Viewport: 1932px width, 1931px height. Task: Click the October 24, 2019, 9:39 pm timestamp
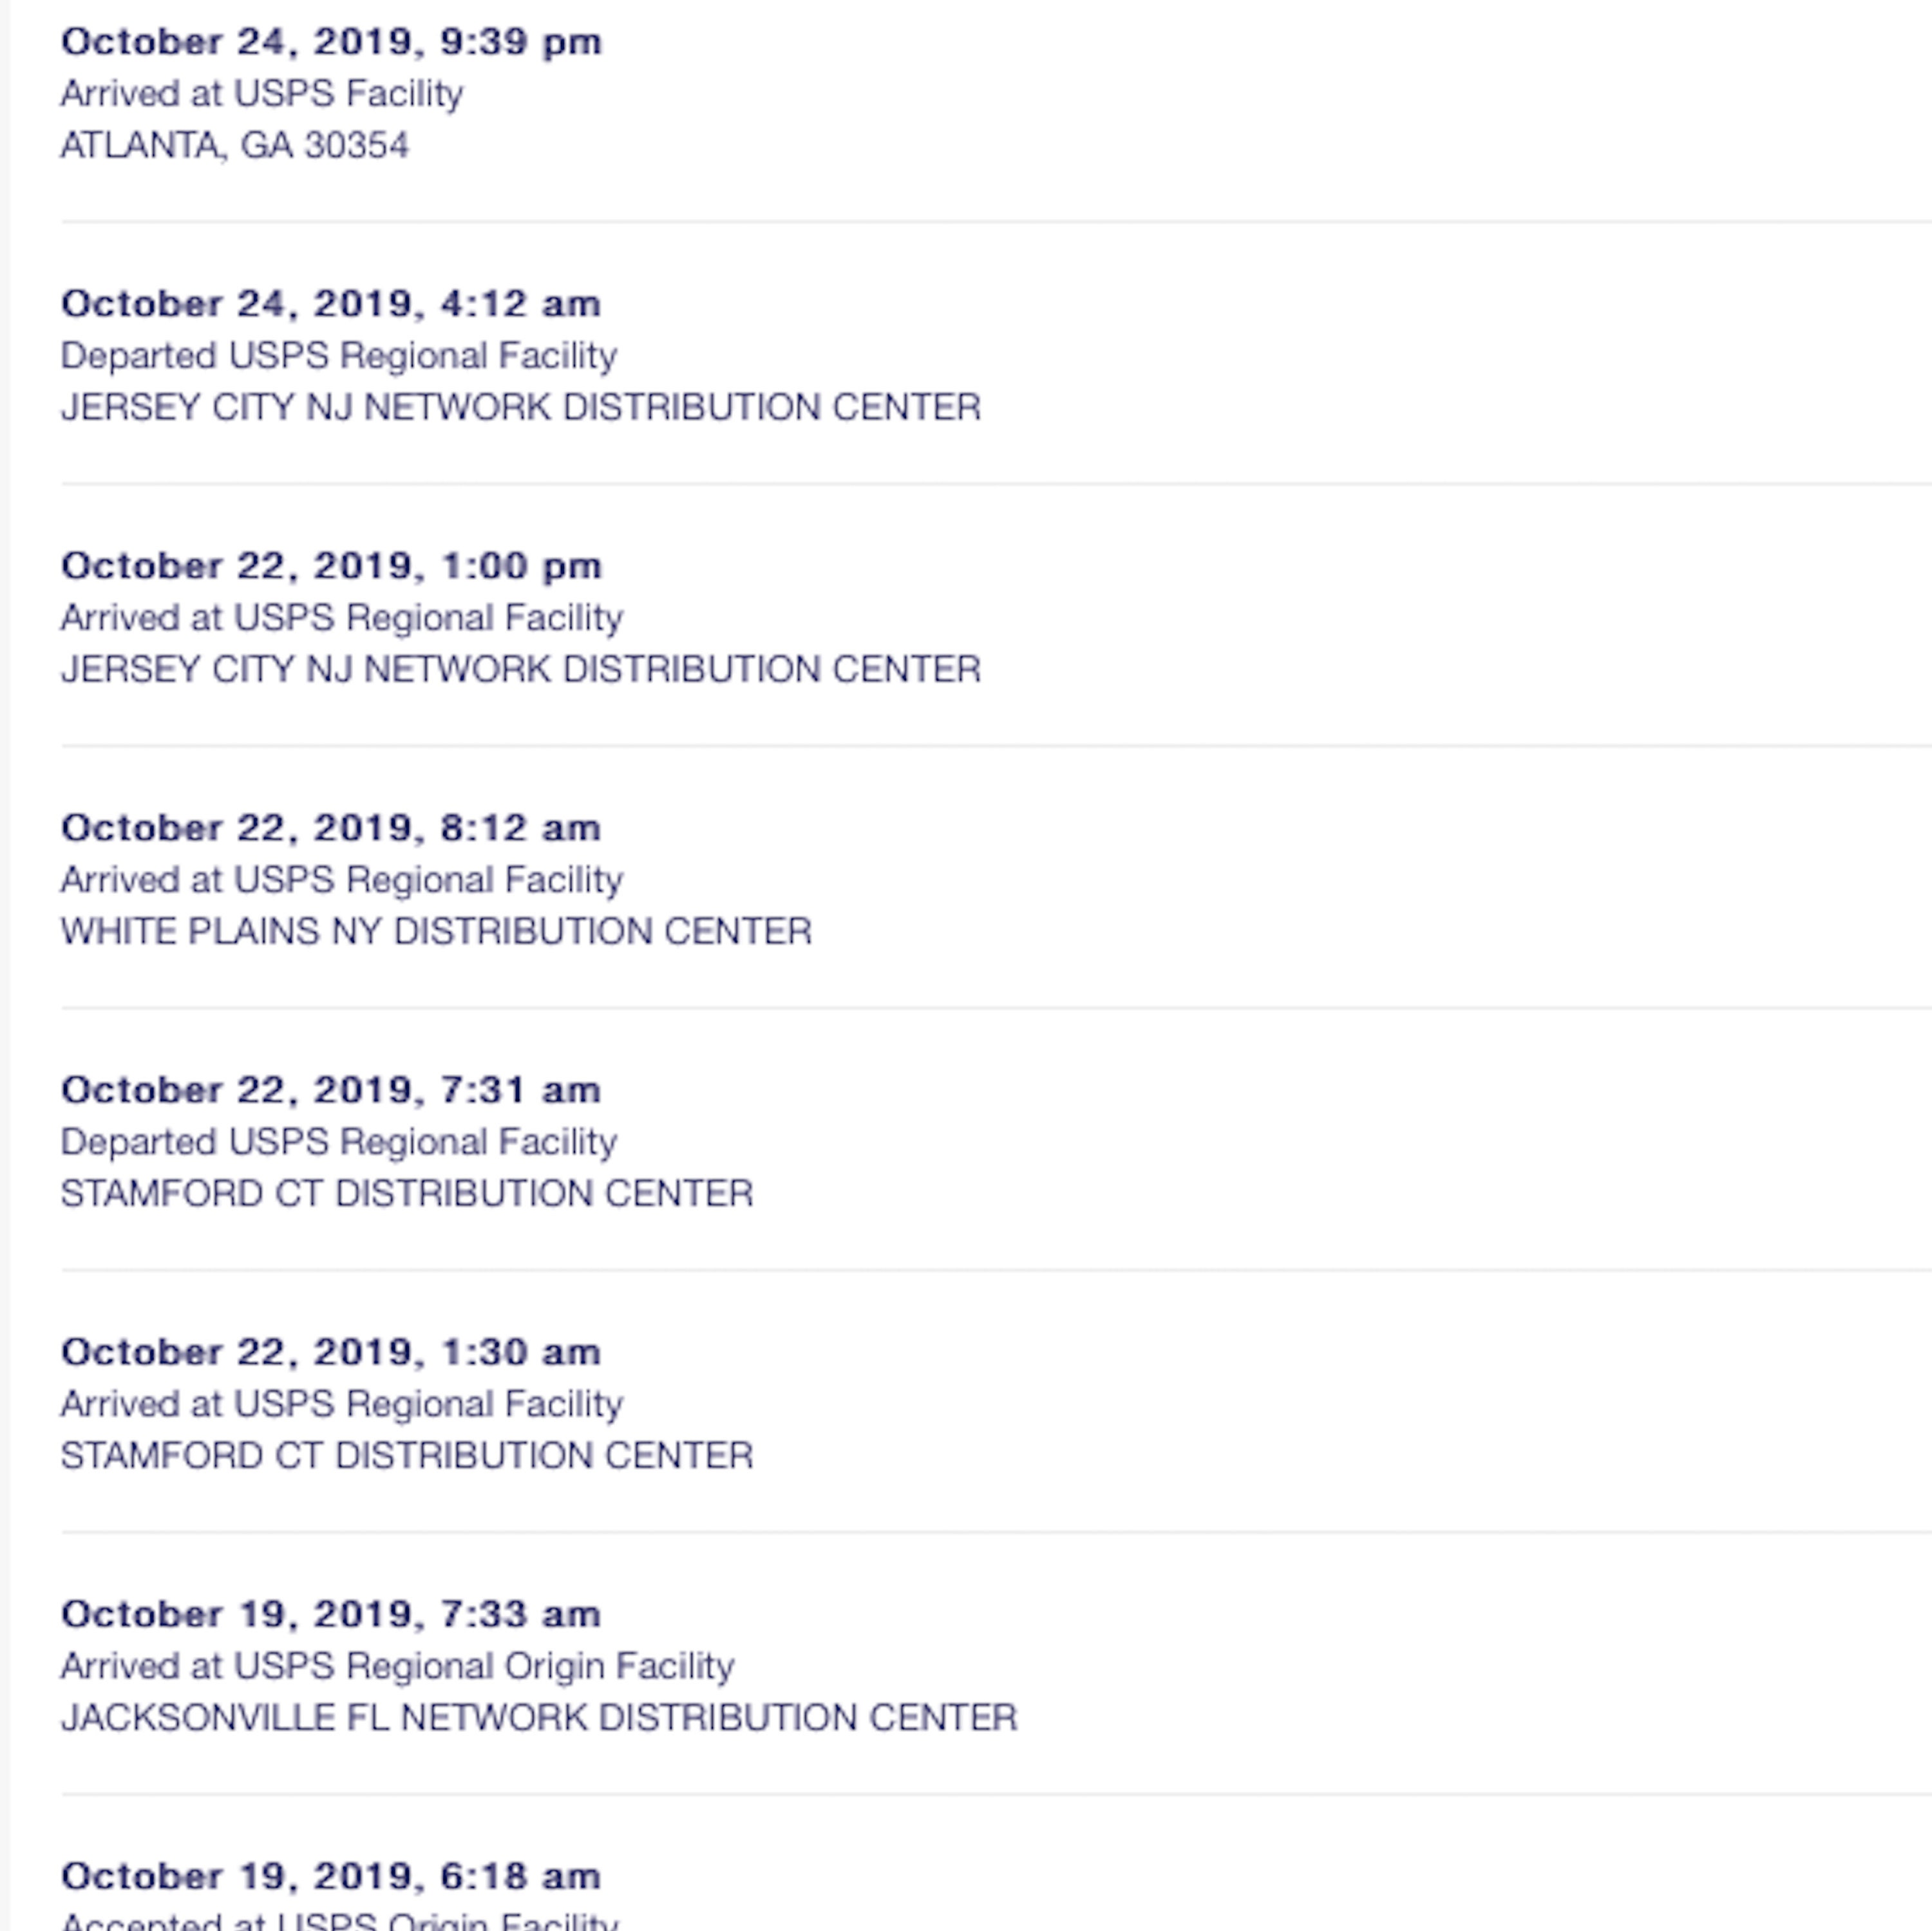(331, 43)
